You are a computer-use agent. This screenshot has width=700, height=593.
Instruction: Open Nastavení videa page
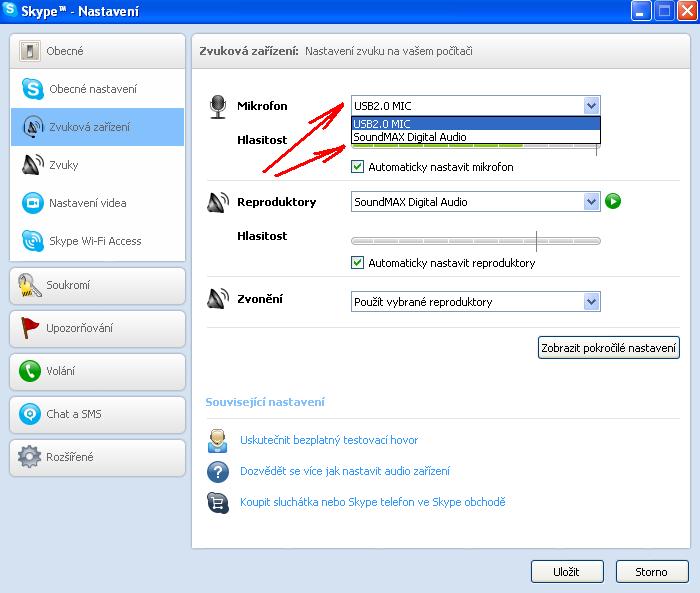point(97,203)
